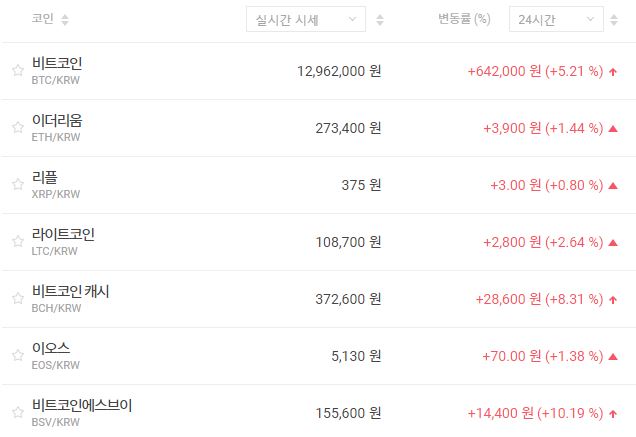This screenshot has height=437, width=636.
Task: Open the 이더리움 coin link
Action: [x=57, y=120]
